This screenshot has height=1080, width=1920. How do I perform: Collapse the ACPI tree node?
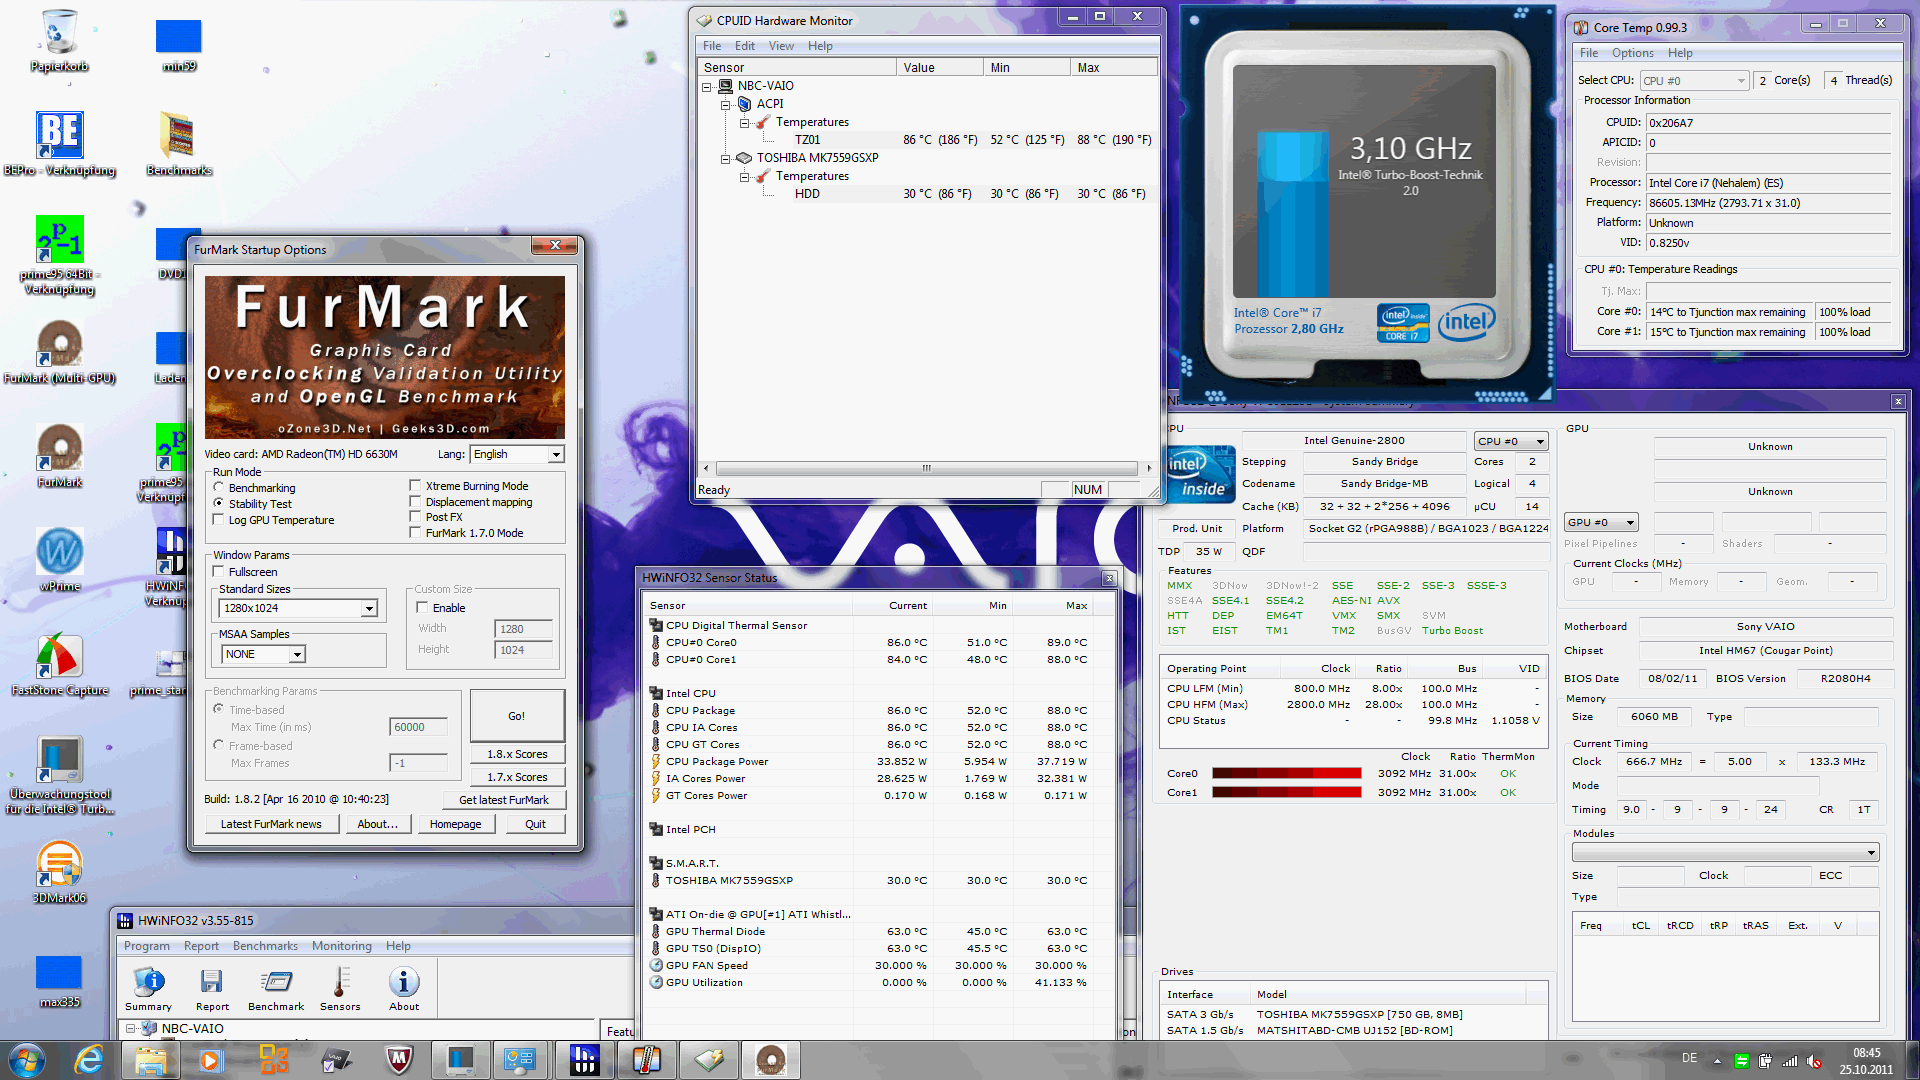(x=726, y=104)
